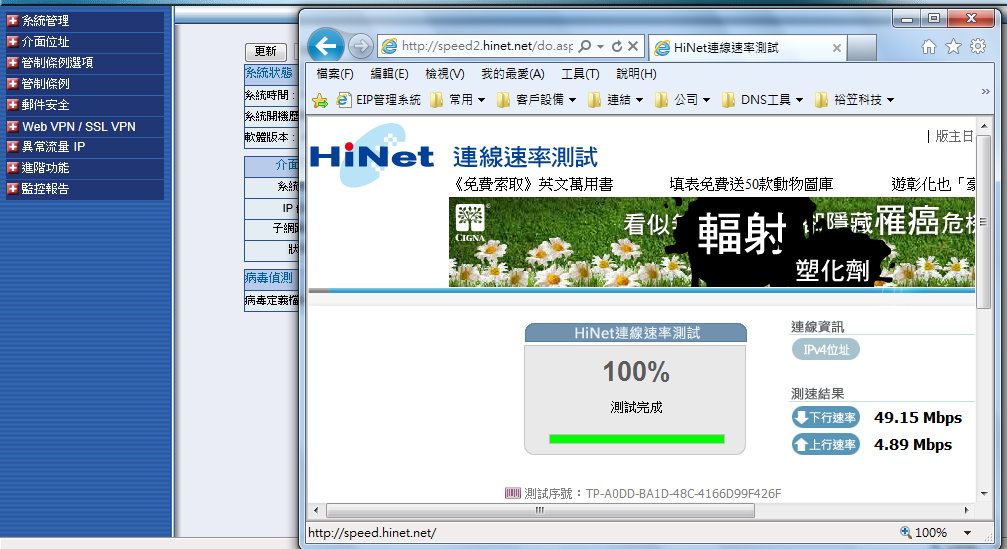Open the 裕笠科技 favorites folder

[855, 100]
